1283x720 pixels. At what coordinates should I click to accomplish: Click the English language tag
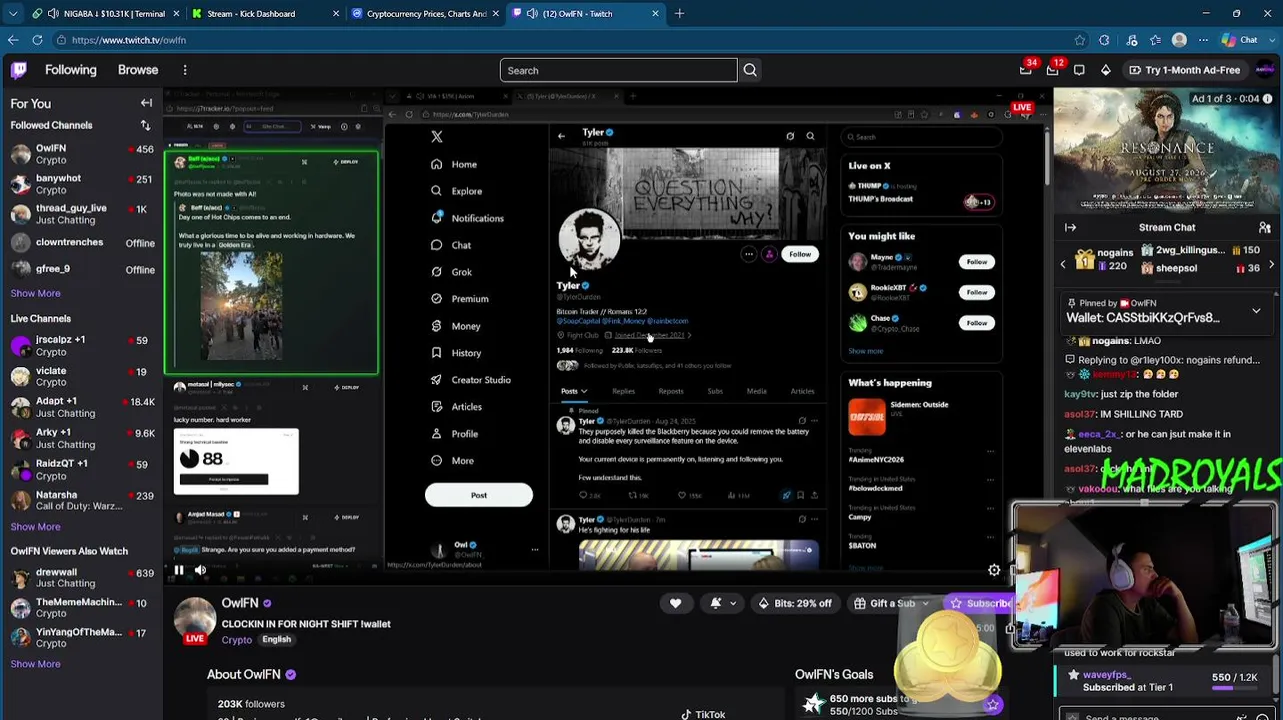[x=277, y=640]
